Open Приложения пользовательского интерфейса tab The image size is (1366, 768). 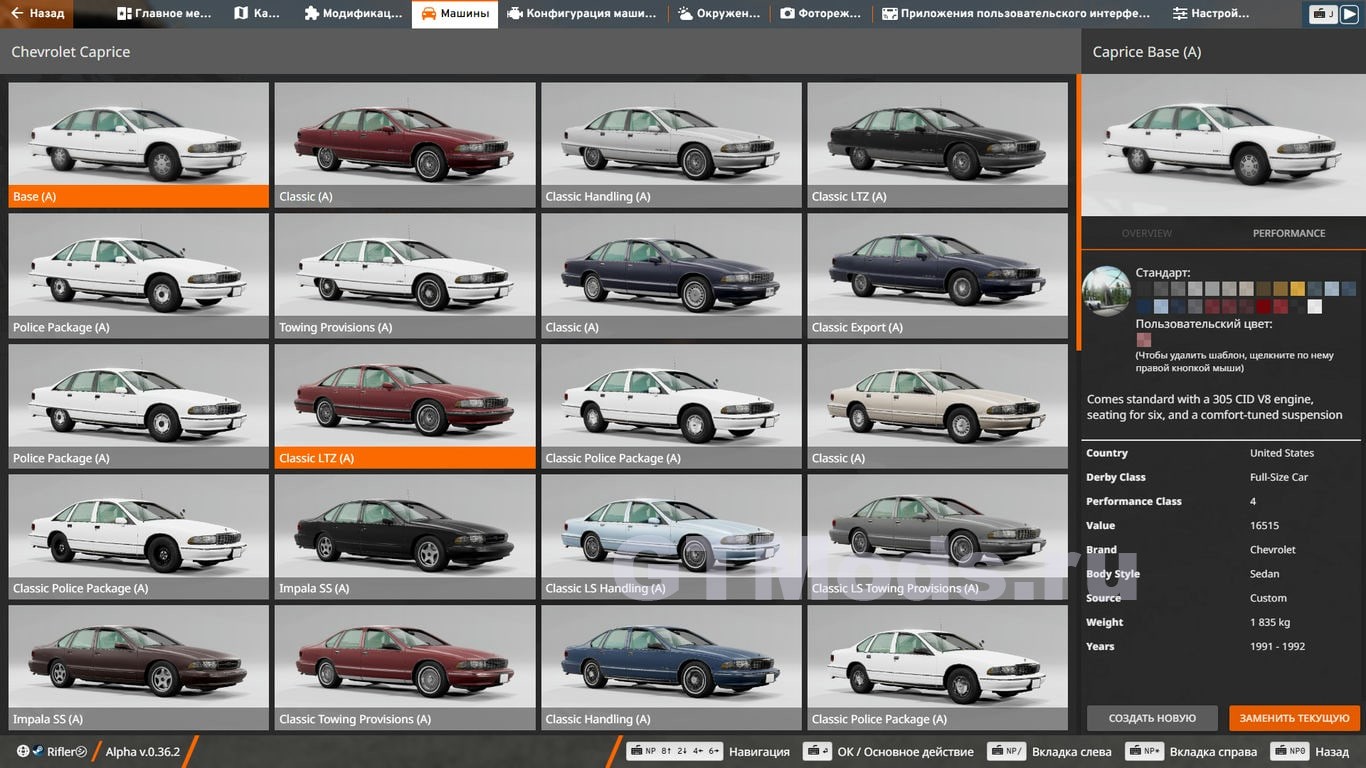click(1016, 14)
